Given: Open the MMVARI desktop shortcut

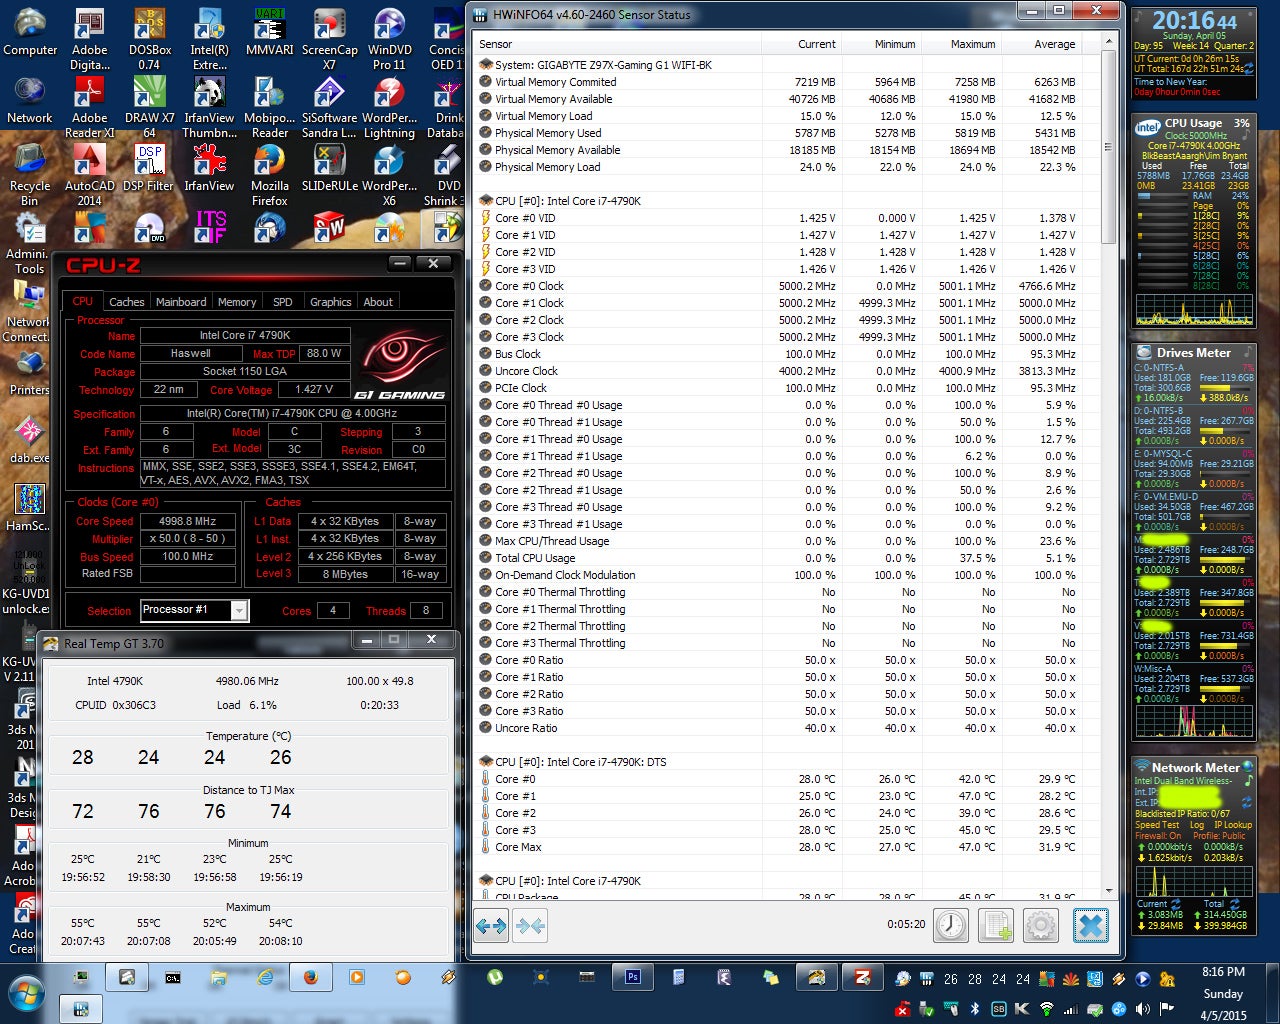Looking at the screenshot, I should (x=270, y=33).
